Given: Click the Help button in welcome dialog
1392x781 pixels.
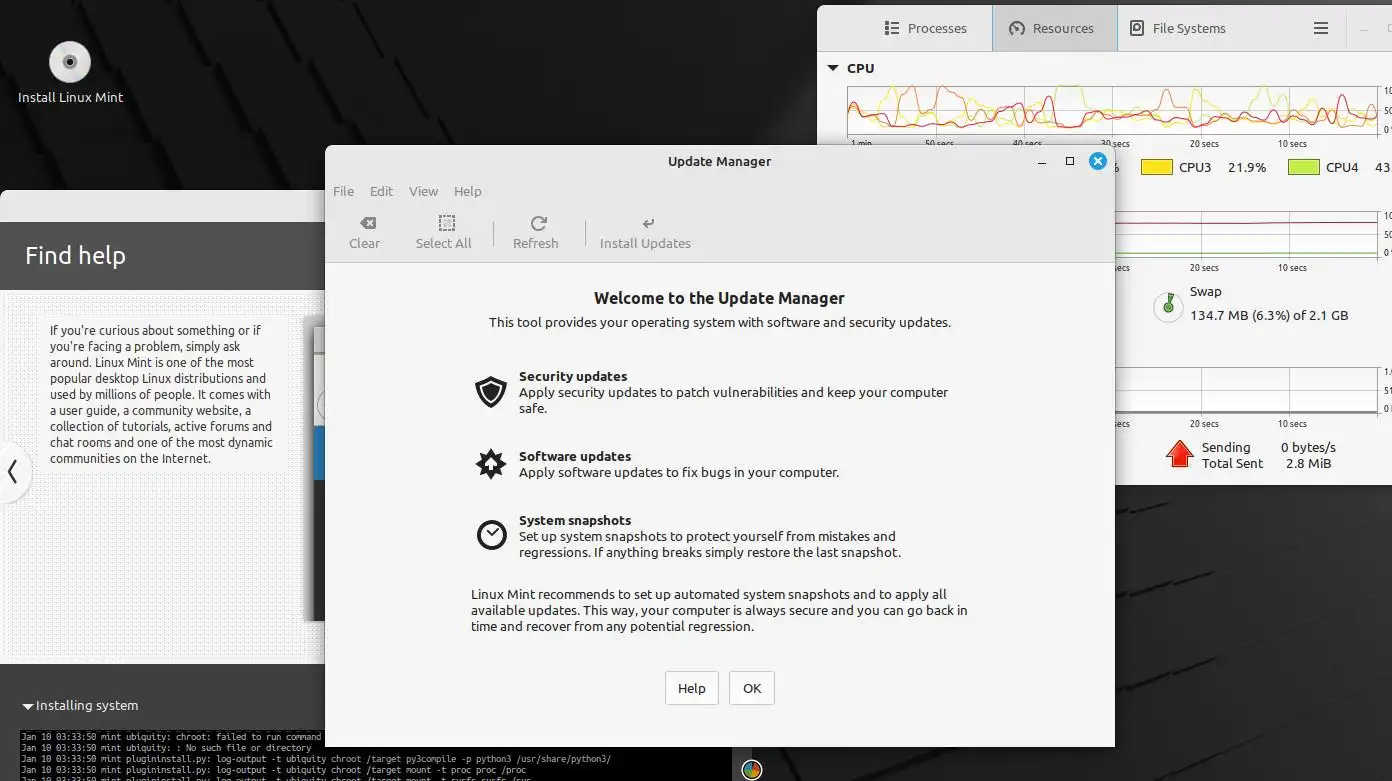Looking at the screenshot, I should pyautogui.click(x=691, y=688).
